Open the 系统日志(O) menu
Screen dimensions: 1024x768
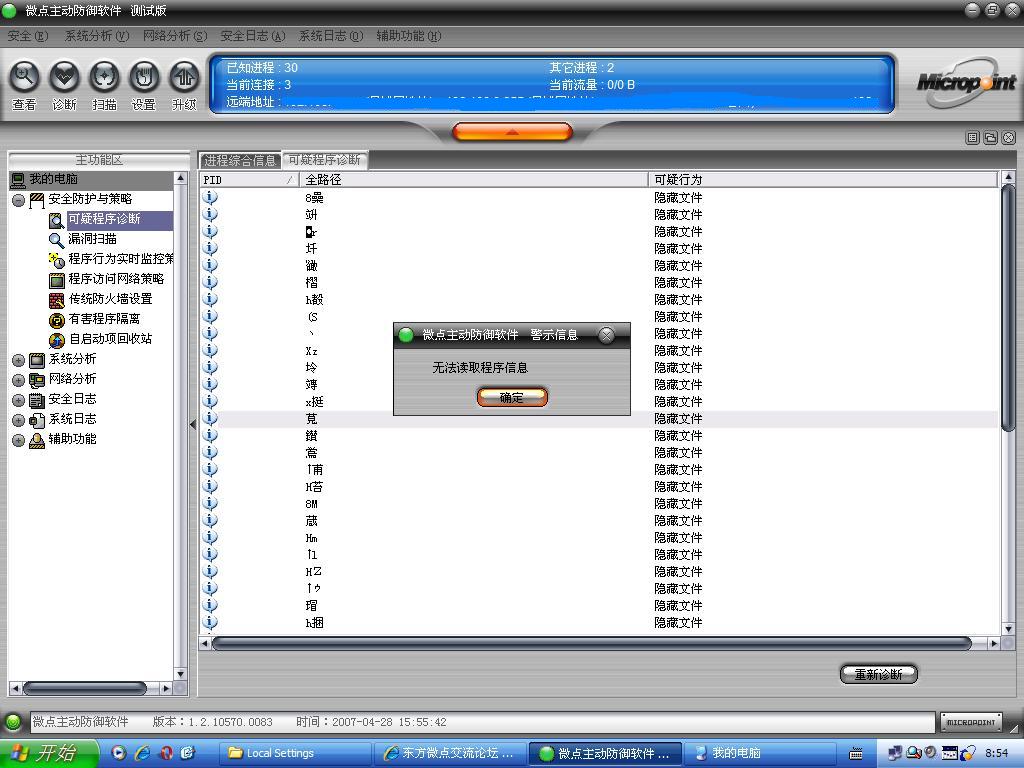(330, 36)
